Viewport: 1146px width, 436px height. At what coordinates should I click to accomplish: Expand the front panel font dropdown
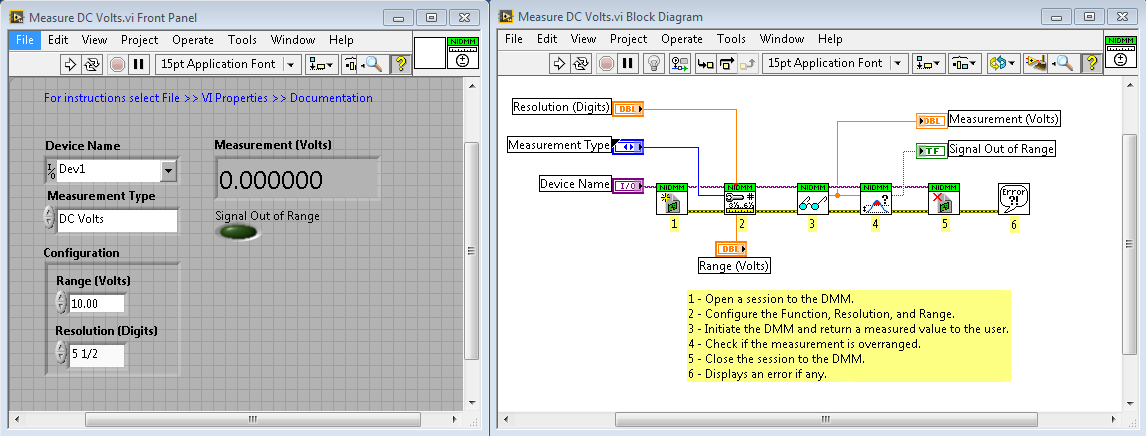pos(291,64)
